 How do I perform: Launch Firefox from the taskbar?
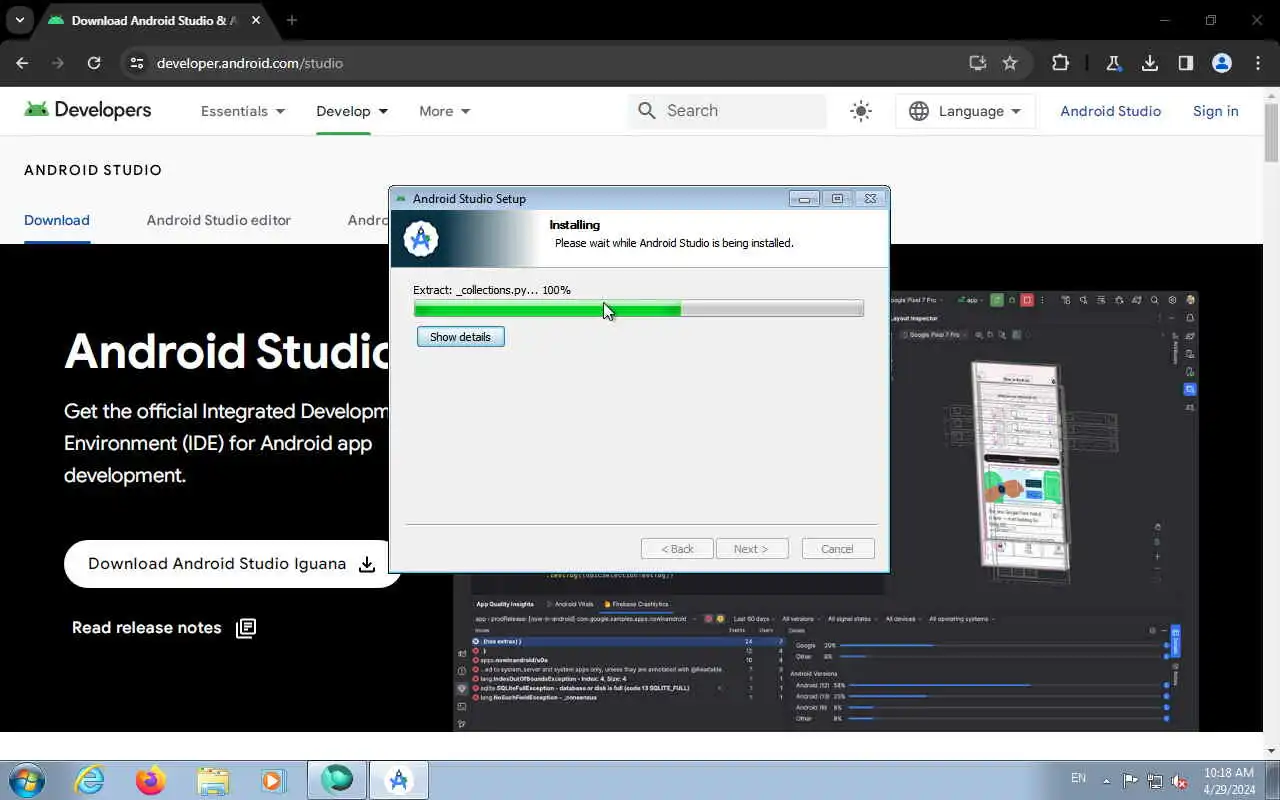(151, 780)
